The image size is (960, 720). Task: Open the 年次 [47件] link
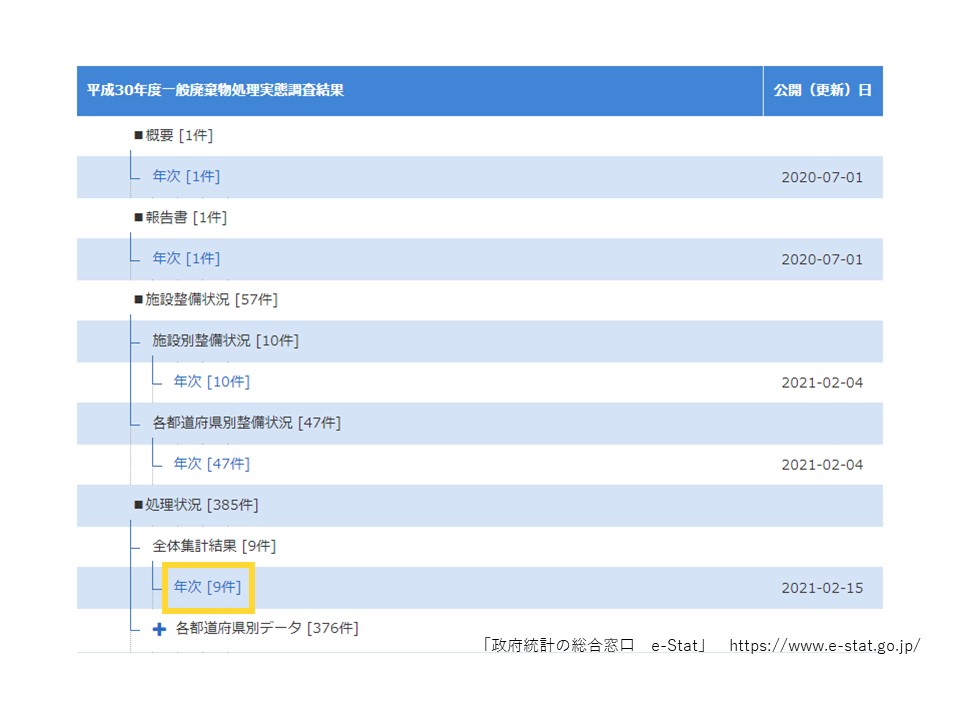[212, 463]
